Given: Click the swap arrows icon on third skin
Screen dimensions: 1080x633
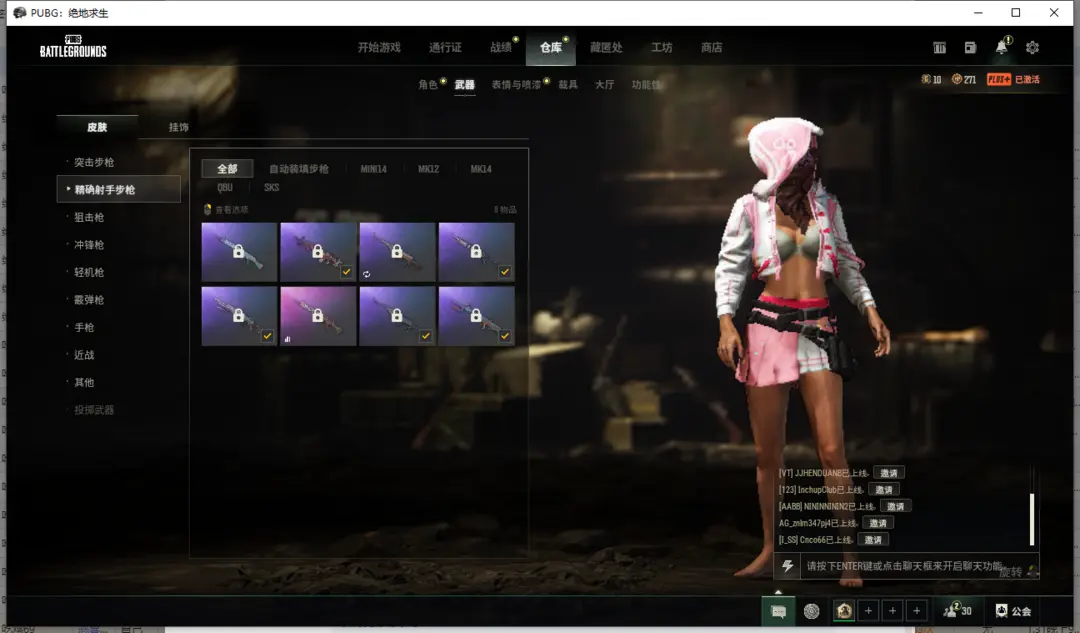Looking at the screenshot, I should (x=366, y=274).
